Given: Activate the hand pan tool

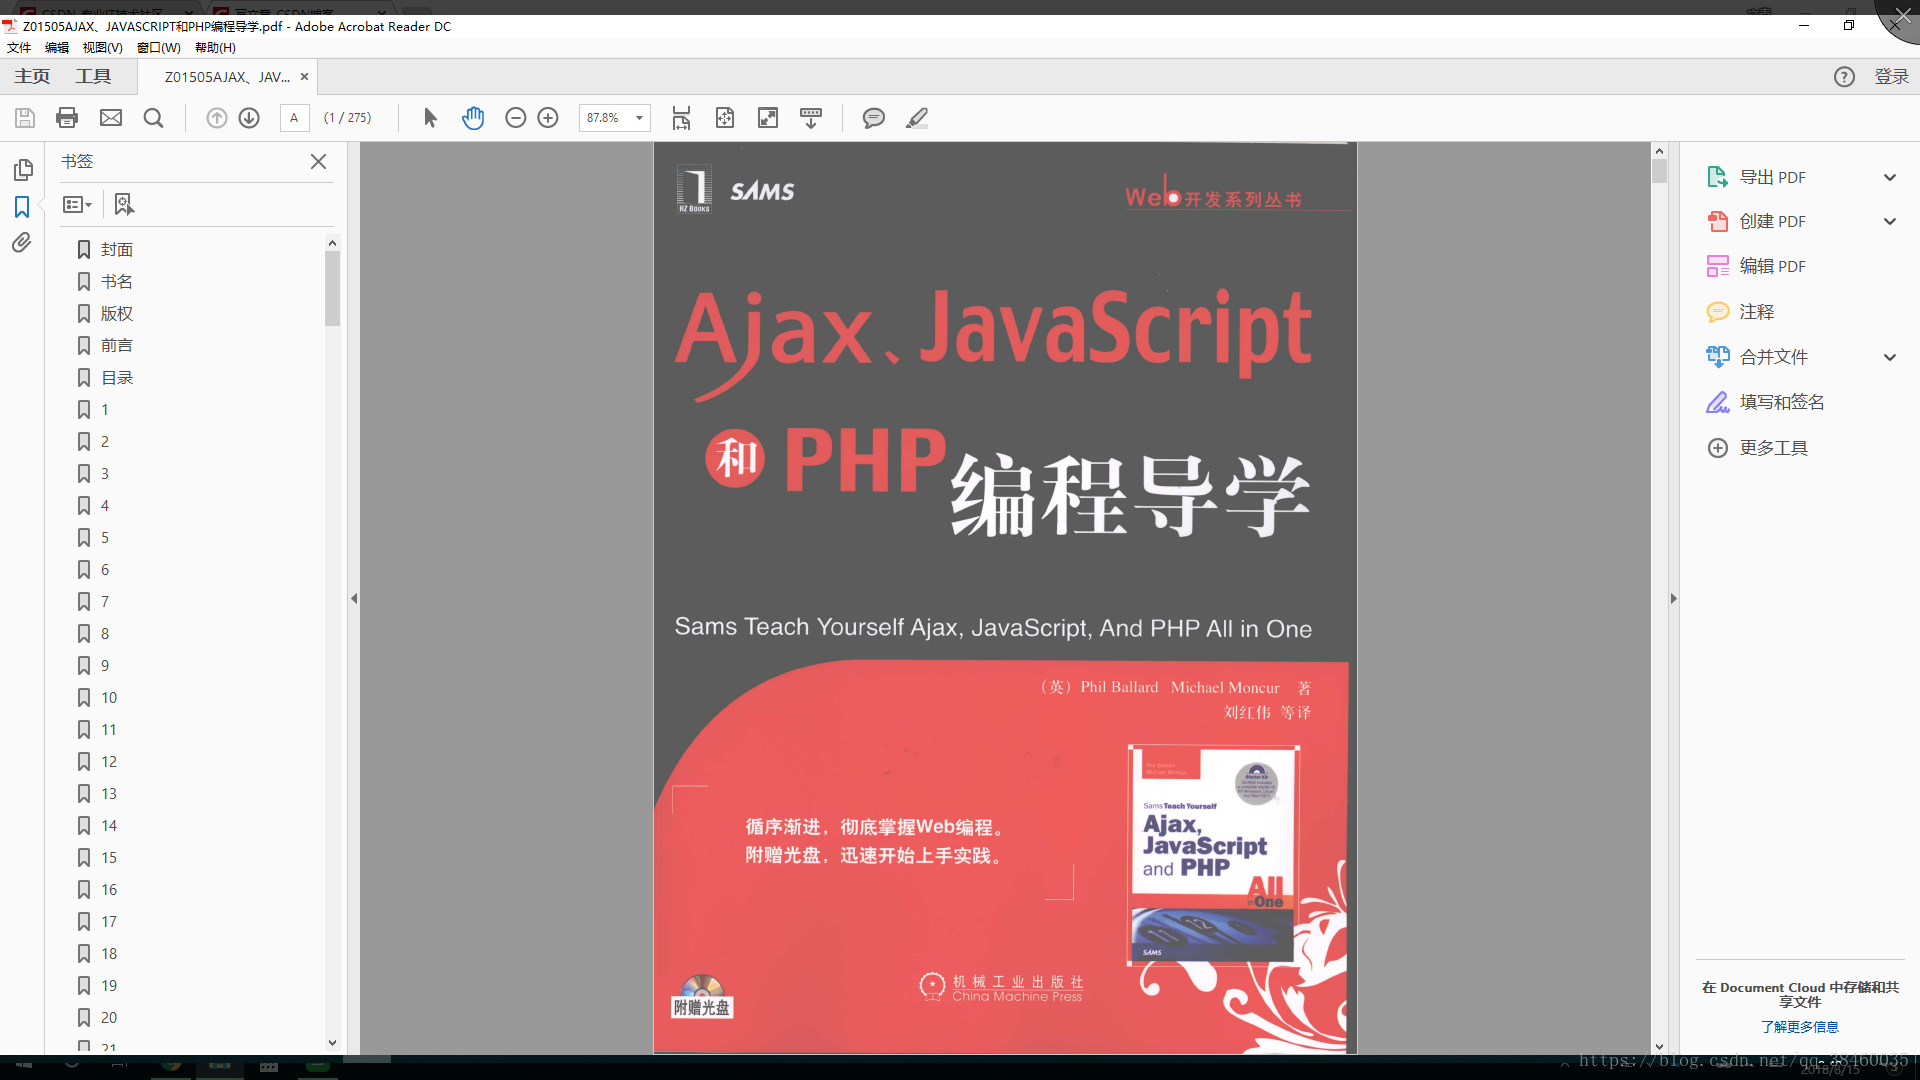Looking at the screenshot, I should click(473, 118).
